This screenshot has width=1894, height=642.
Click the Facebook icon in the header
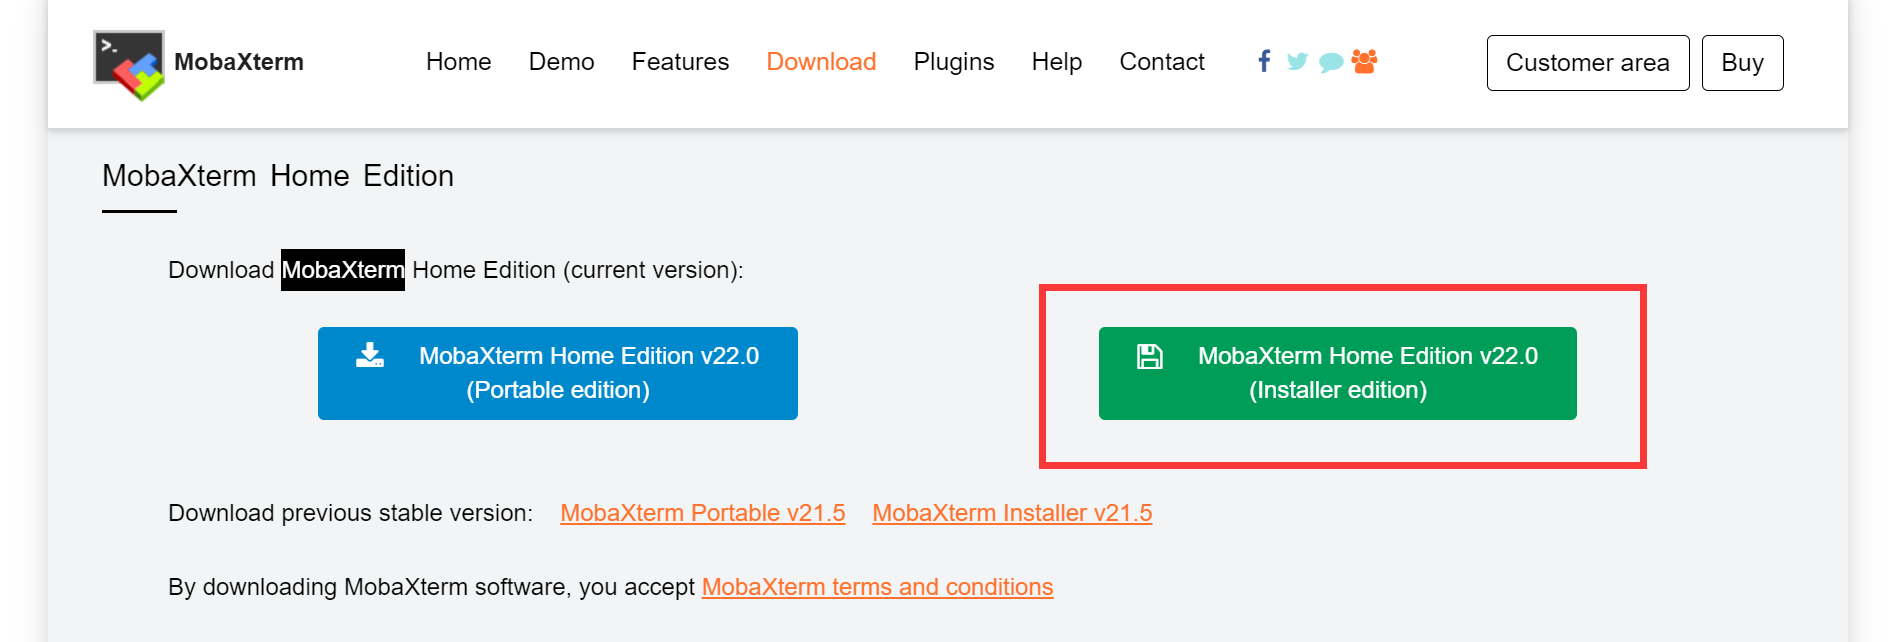click(x=1263, y=62)
